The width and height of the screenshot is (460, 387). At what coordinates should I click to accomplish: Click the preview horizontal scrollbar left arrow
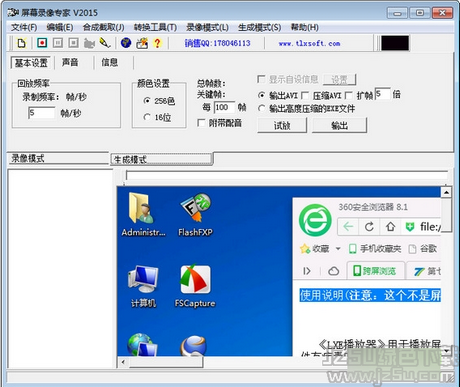click(x=123, y=362)
